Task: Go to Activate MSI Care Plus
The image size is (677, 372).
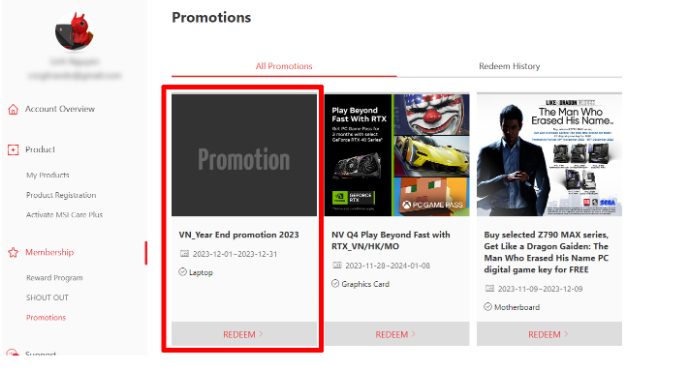Action: coord(64,214)
